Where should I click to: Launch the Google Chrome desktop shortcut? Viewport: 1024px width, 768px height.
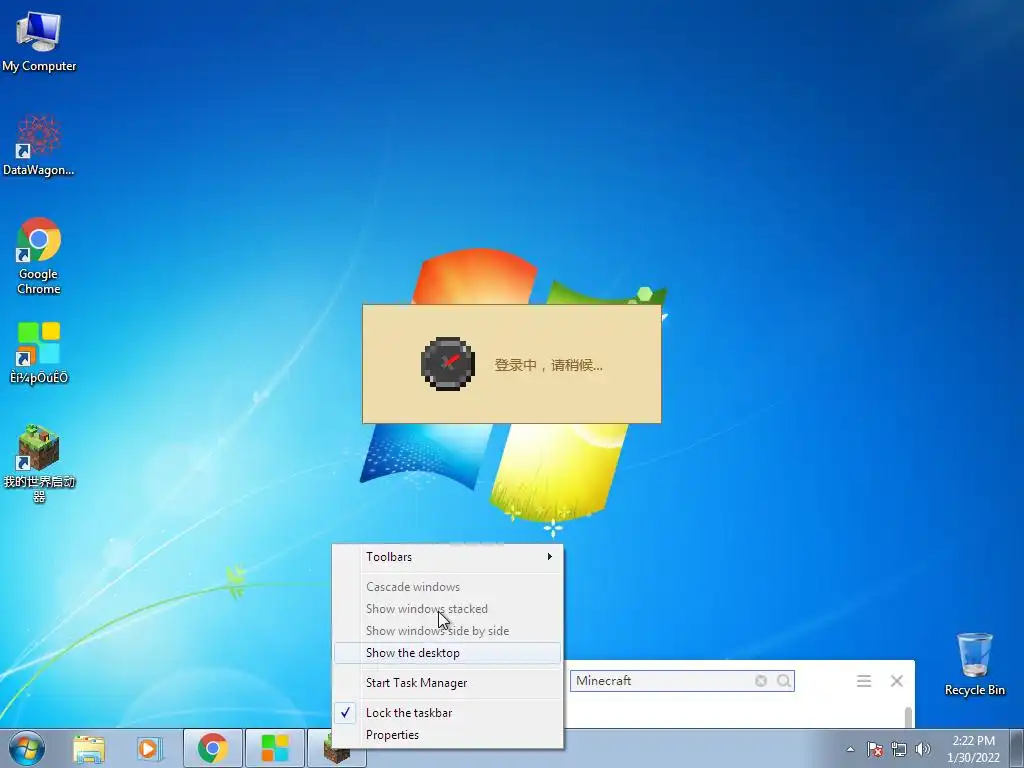[x=39, y=255]
